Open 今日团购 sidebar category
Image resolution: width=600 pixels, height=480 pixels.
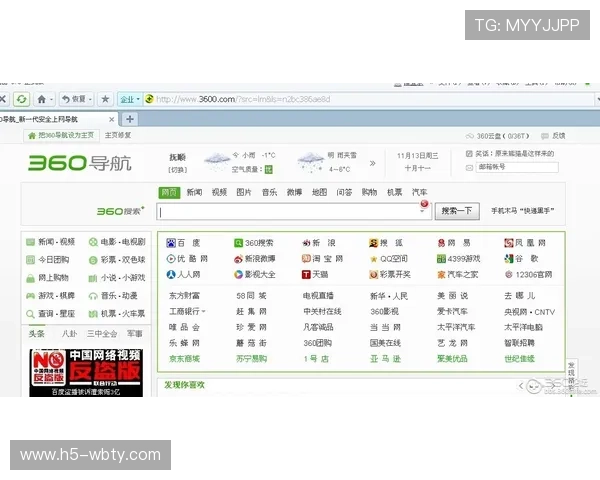[47, 260]
